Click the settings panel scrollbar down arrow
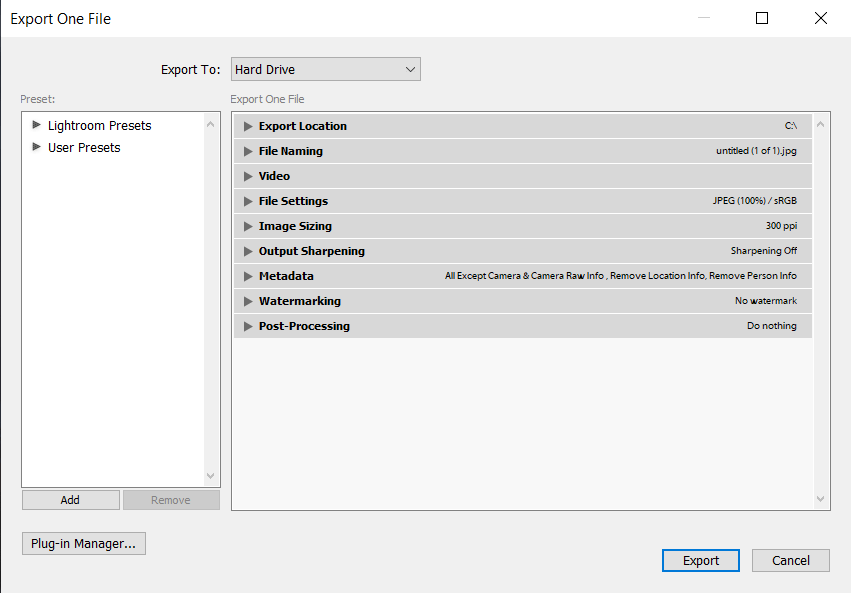This screenshot has width=851, height=593. (820, 498)
